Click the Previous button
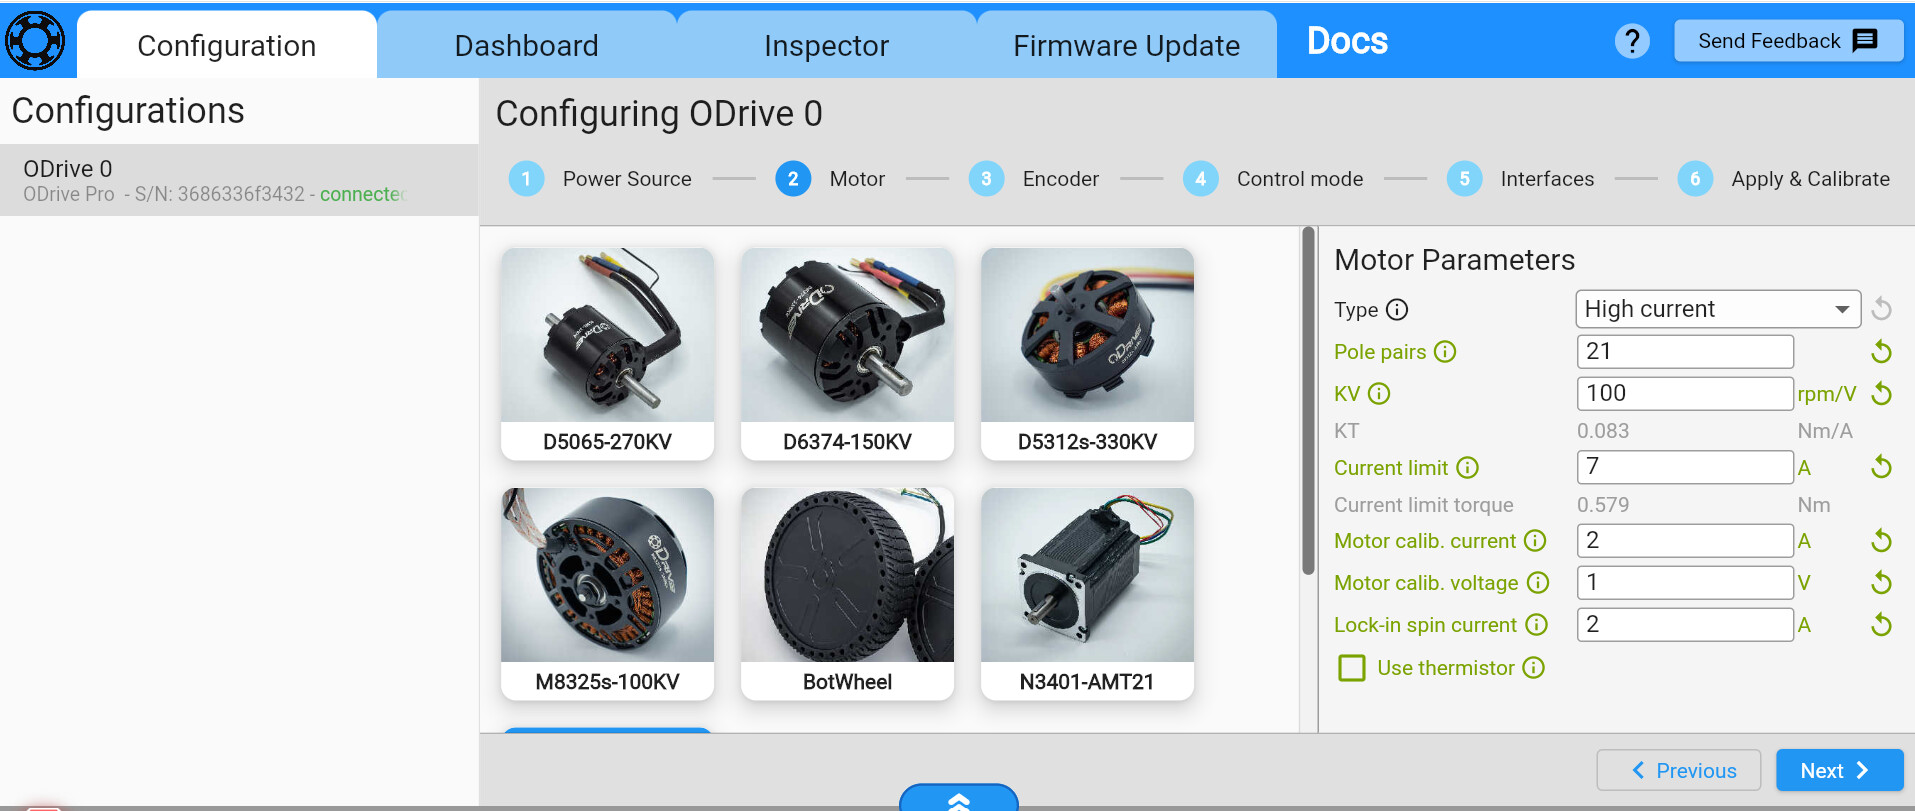 click(1679, 770)
